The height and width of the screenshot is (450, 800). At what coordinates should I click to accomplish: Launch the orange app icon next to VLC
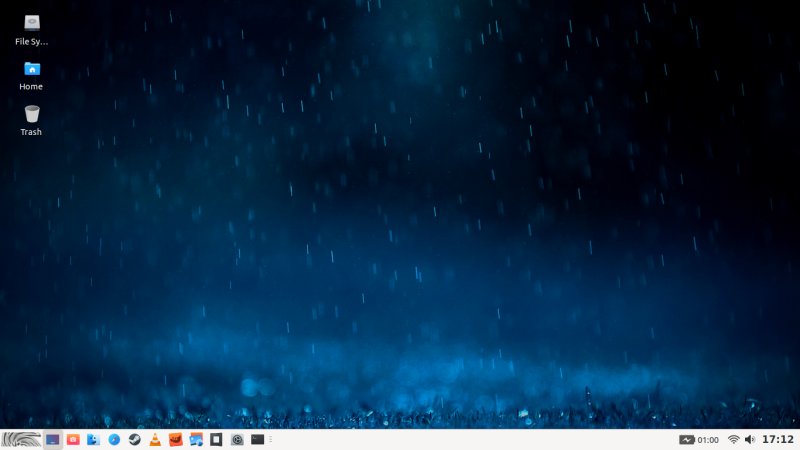click(176, 439)
